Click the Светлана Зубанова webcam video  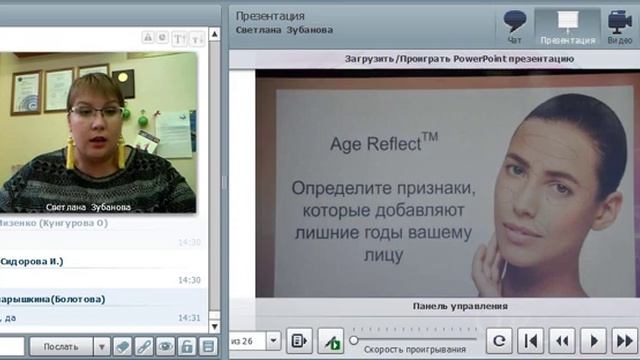98,132
